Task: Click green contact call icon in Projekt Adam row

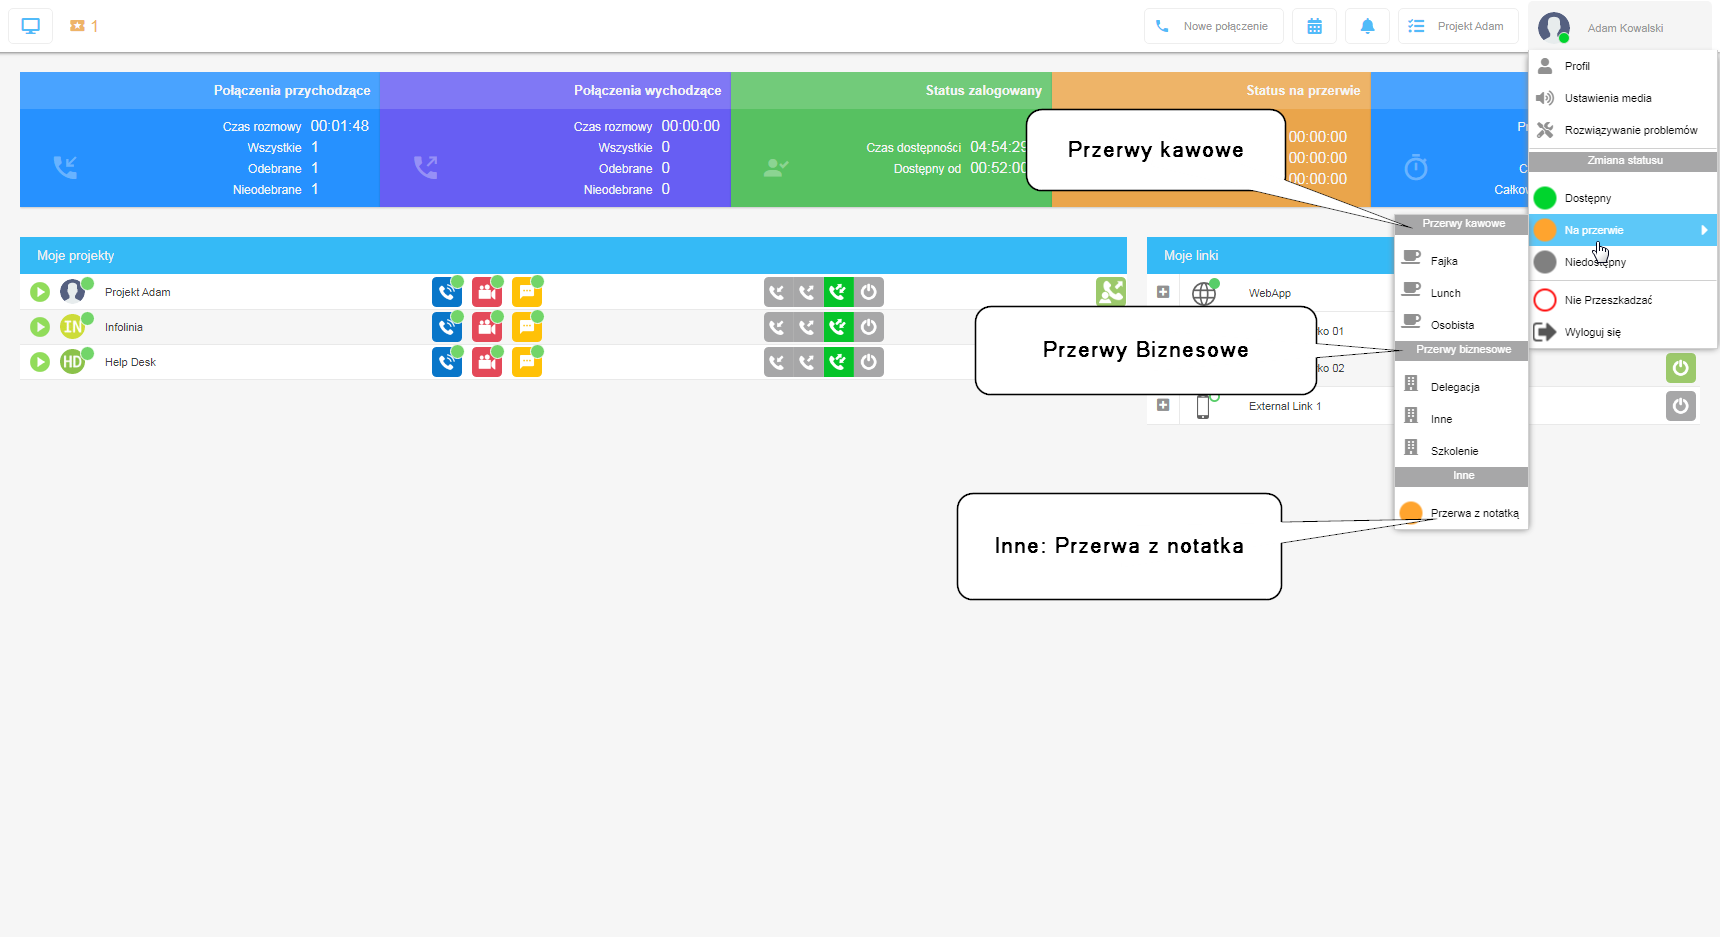Action: 1111,292
